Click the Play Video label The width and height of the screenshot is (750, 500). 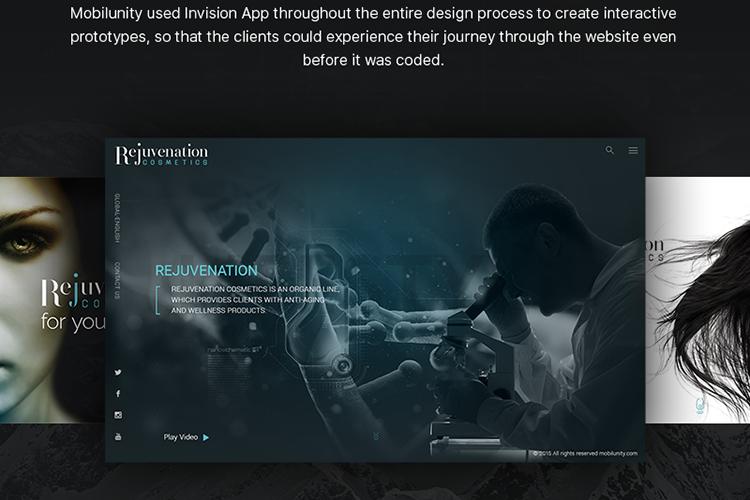pyautogui.click(x=180, y=437)
